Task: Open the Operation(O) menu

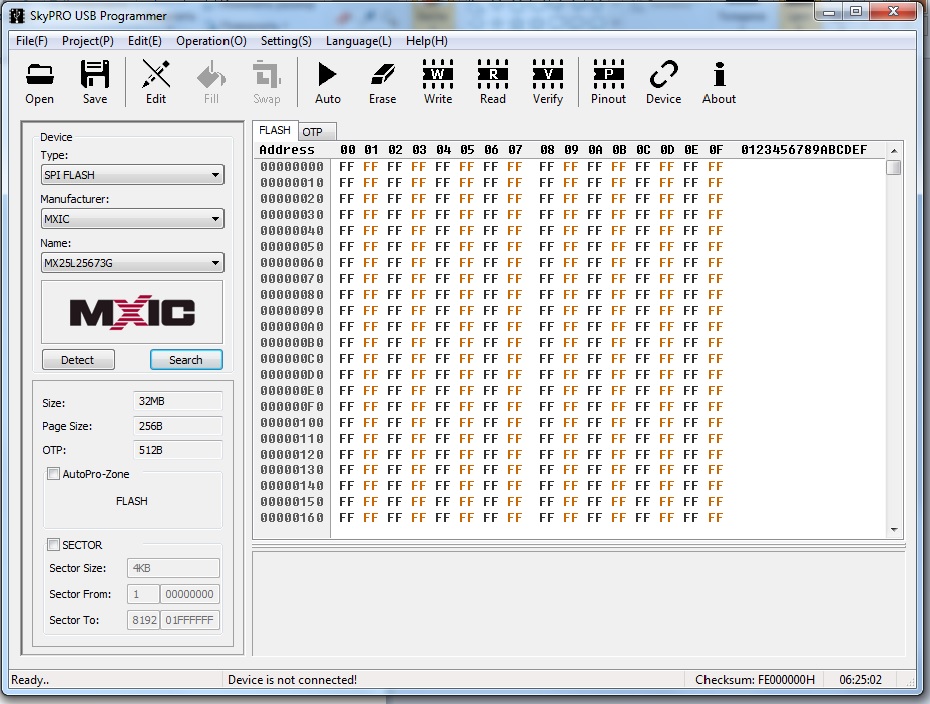Action: [211, 41]
